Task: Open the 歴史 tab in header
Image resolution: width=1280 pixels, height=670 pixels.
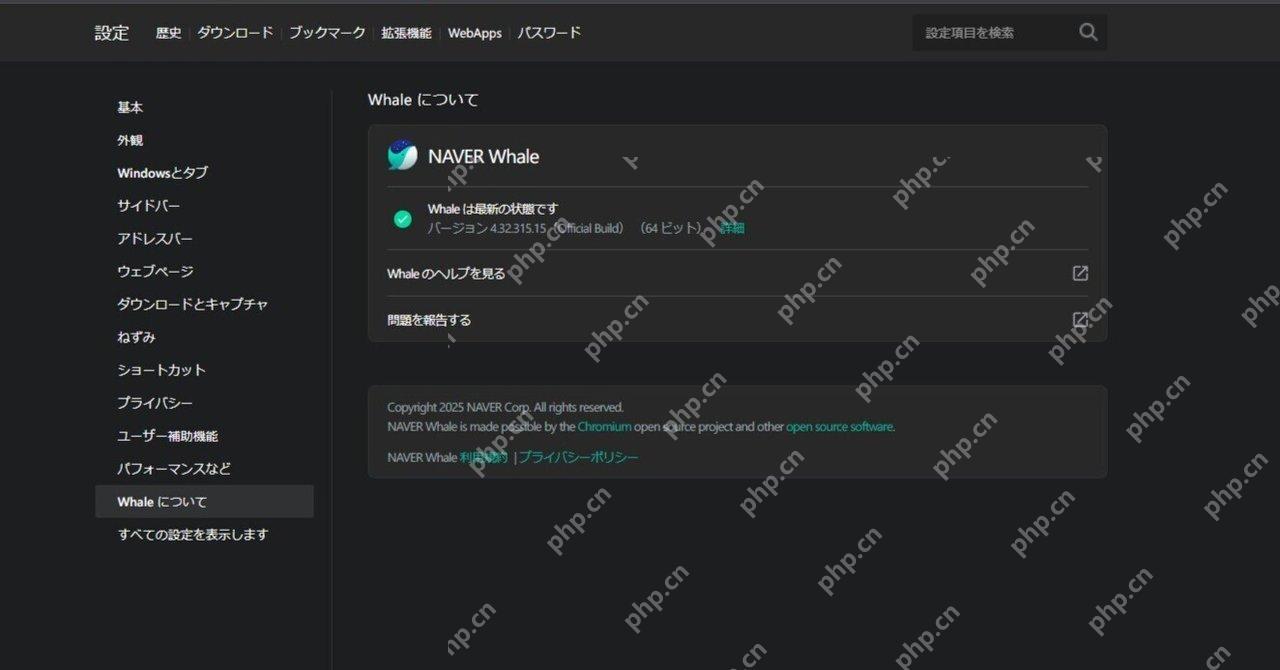Action: (169, 33)
